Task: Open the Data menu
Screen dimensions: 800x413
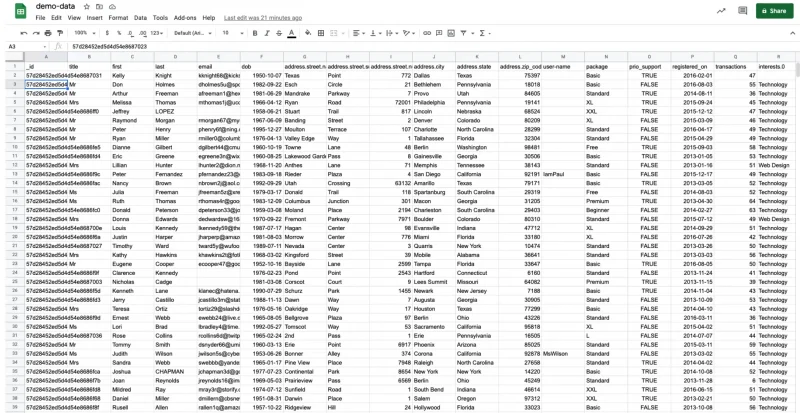Action: point(140,18)
